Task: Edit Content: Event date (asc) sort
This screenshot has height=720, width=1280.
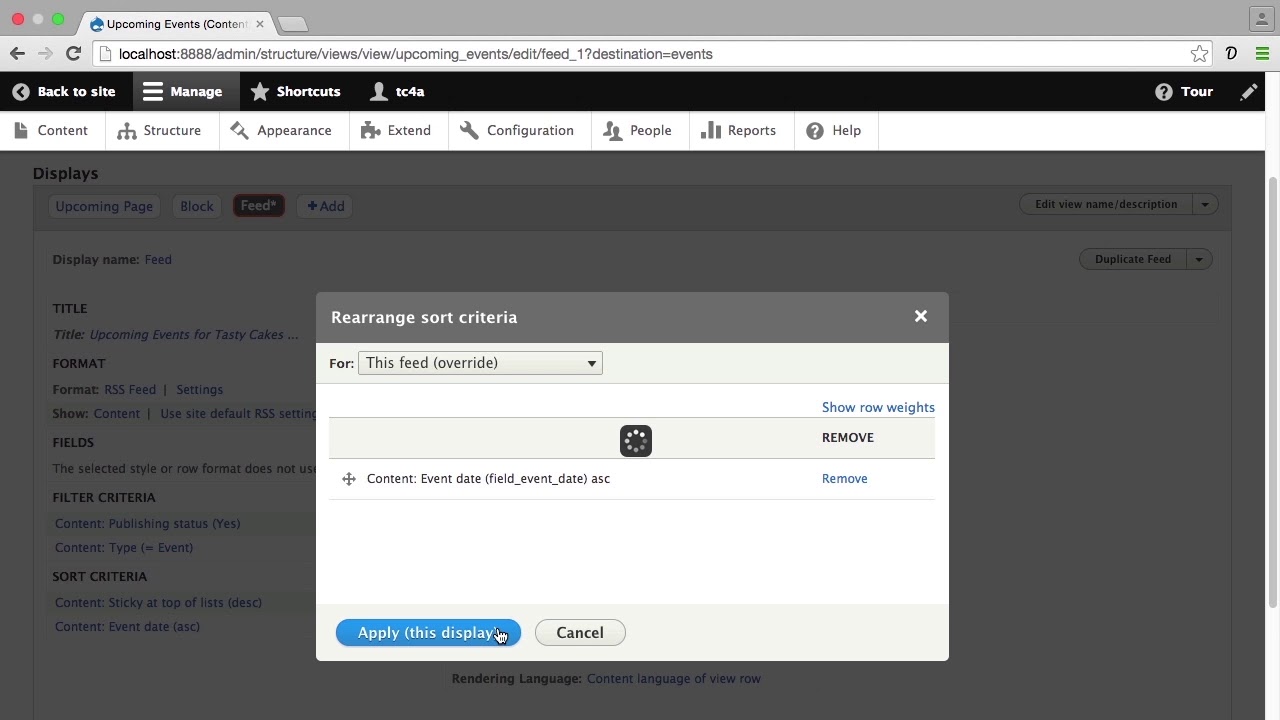Action: click(x=127, y=626)
